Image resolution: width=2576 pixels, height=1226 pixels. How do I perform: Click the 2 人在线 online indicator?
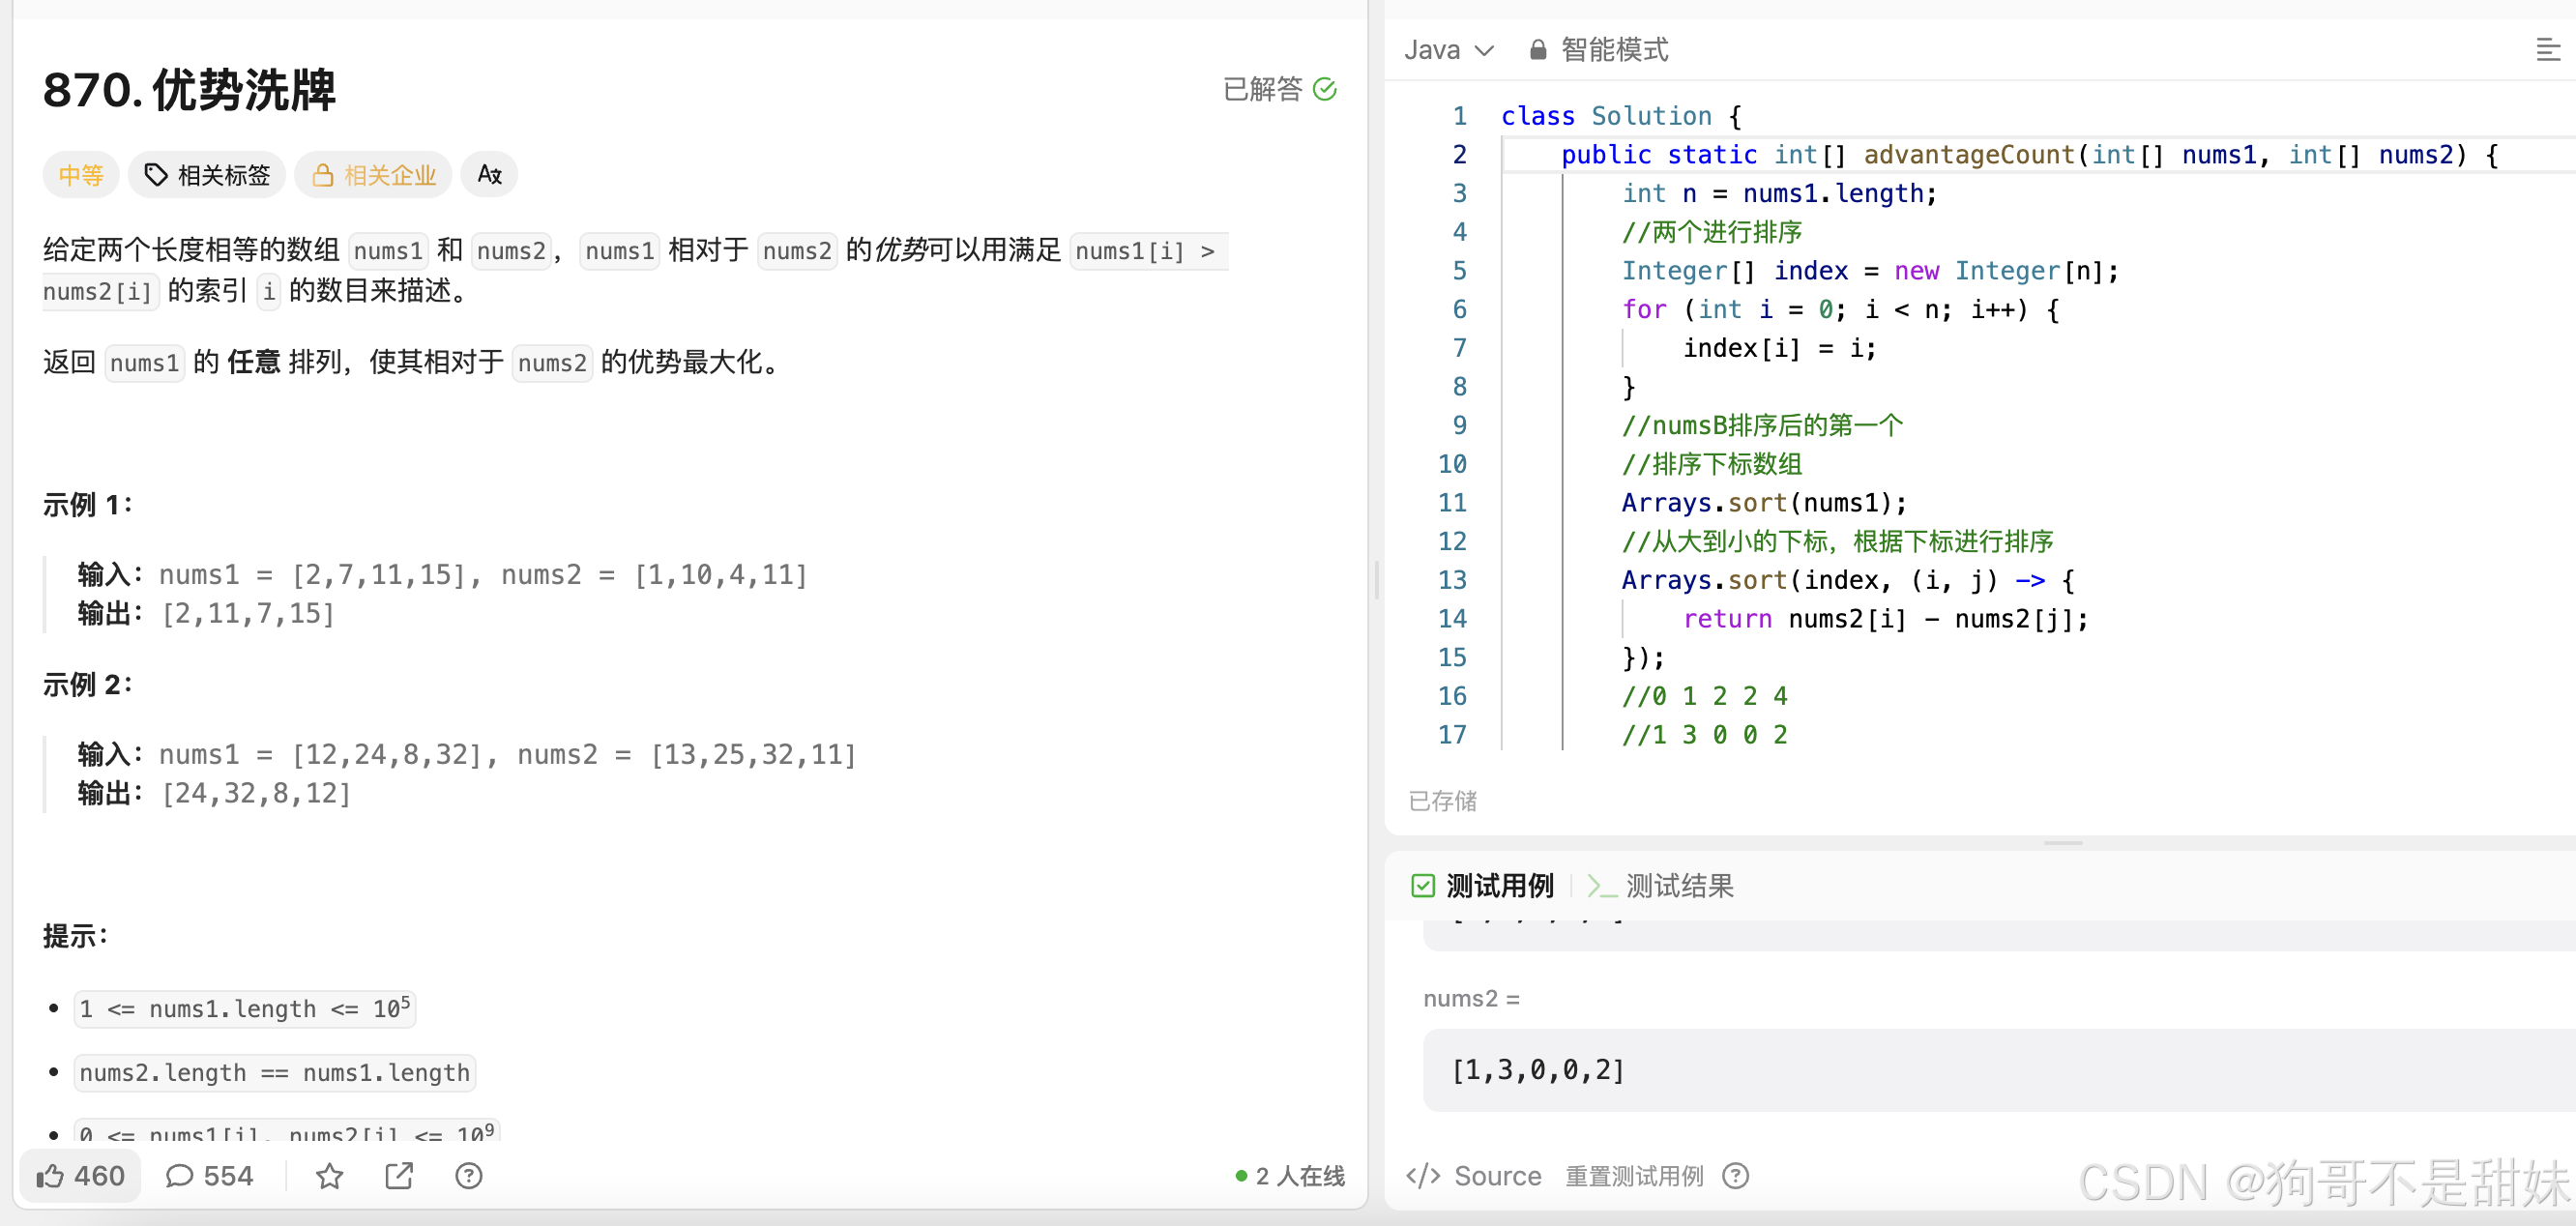tap(1291, 1176)
